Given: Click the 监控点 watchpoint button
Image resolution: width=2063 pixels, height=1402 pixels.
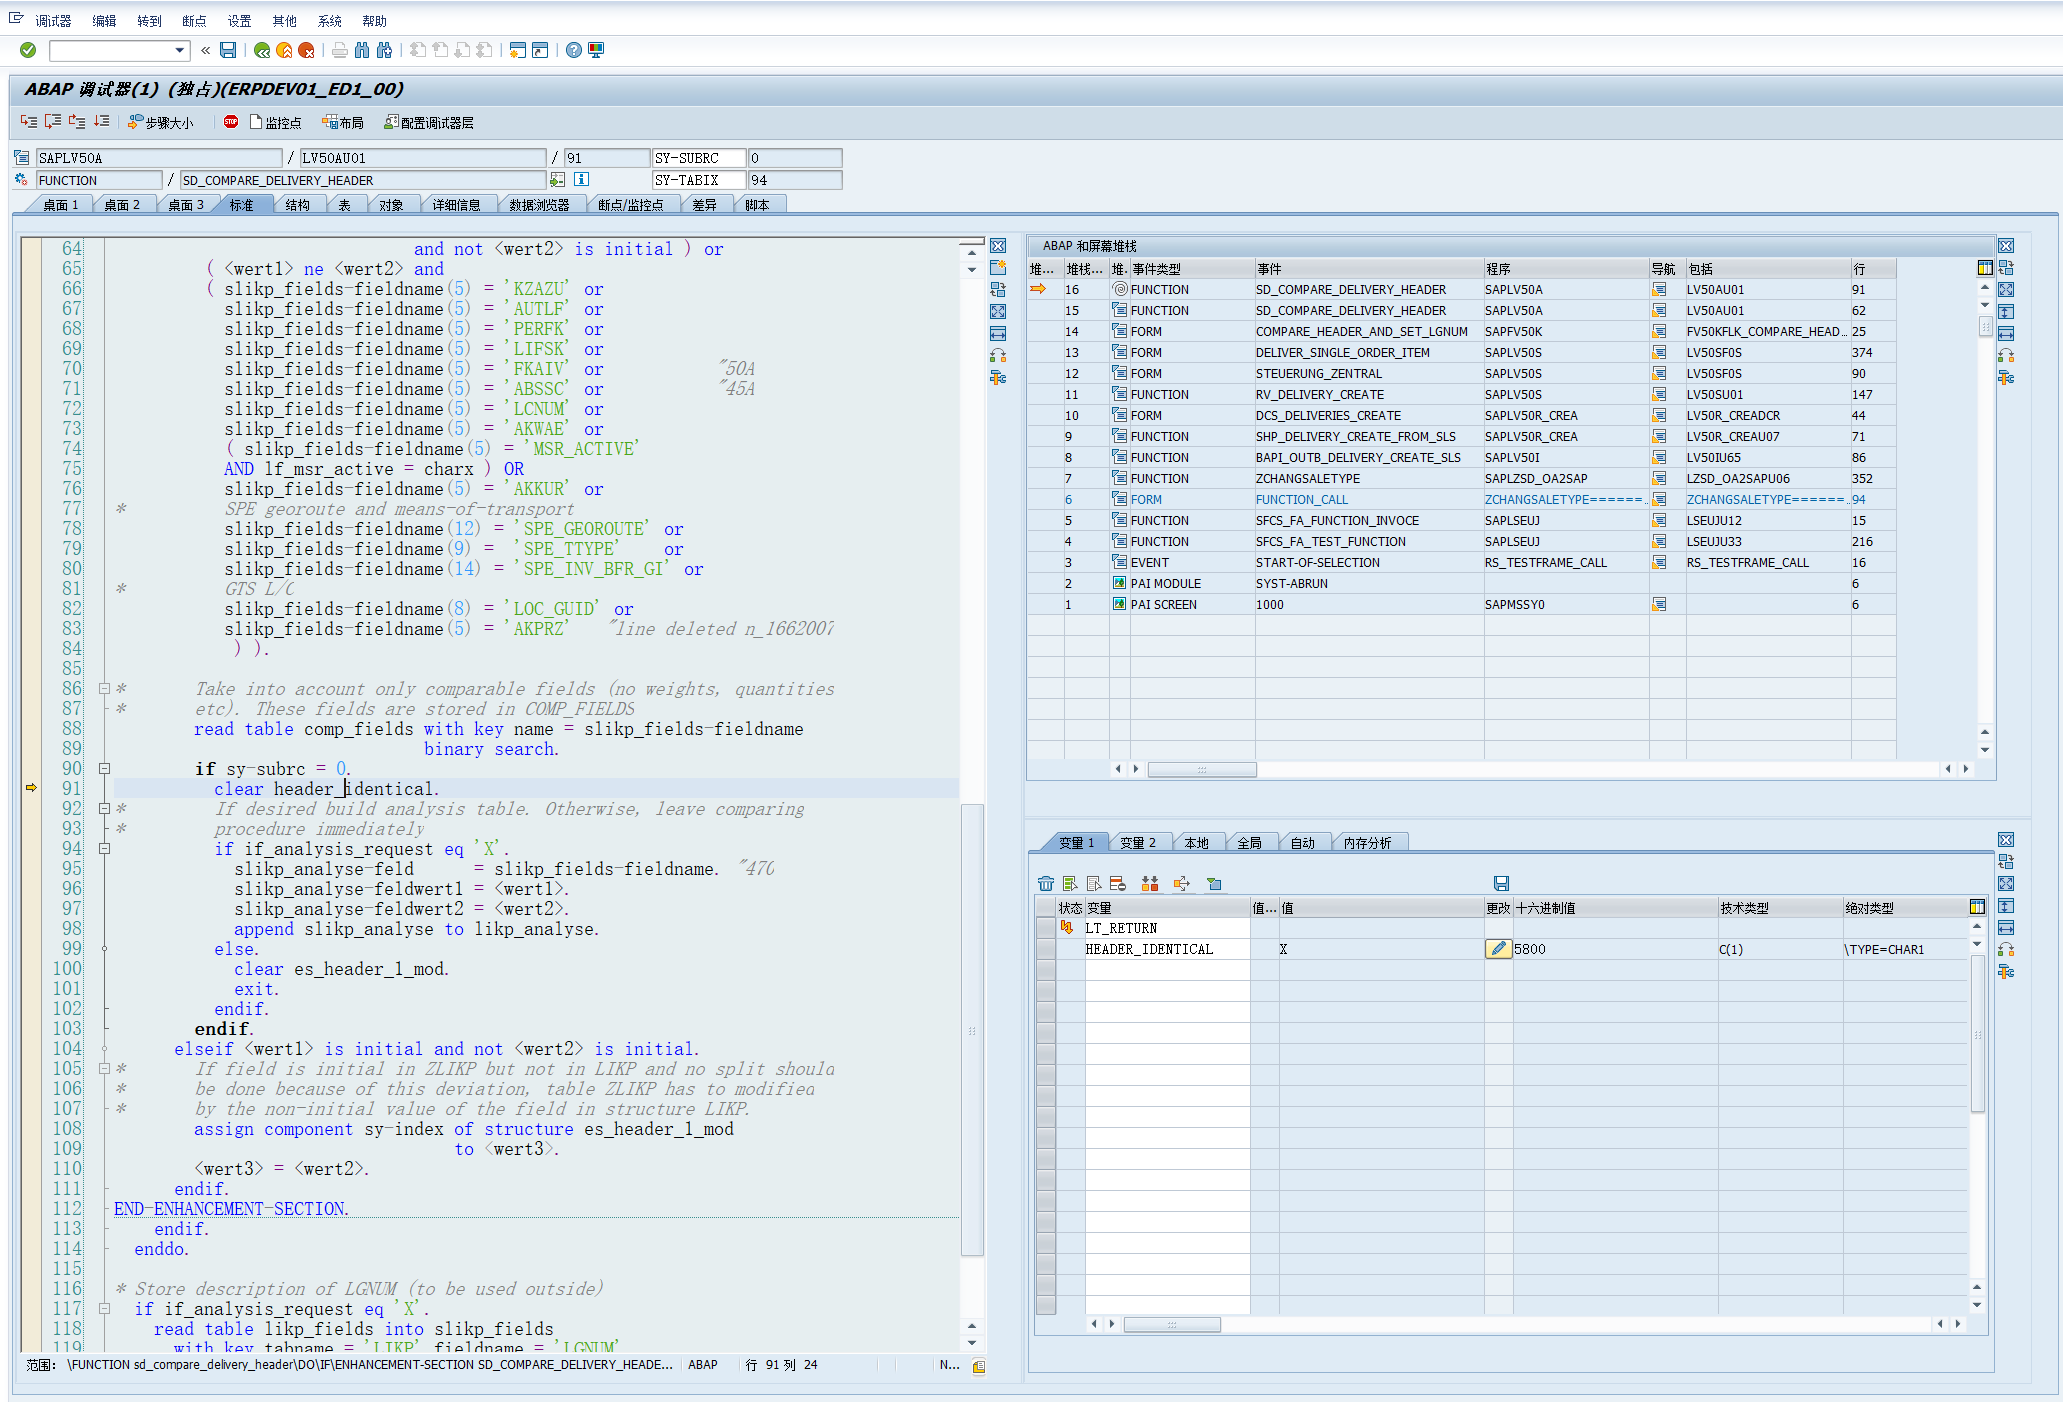Looking at the screenshot, I should tap(275, 123).
